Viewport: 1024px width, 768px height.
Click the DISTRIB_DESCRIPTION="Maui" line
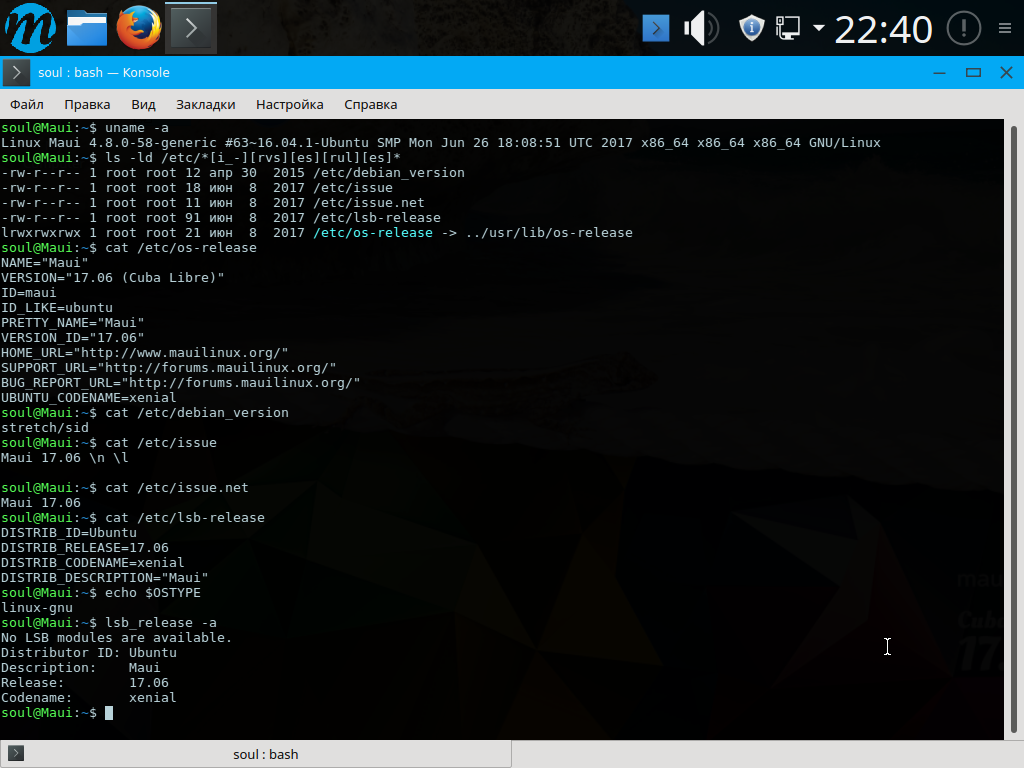click(104, 578)
